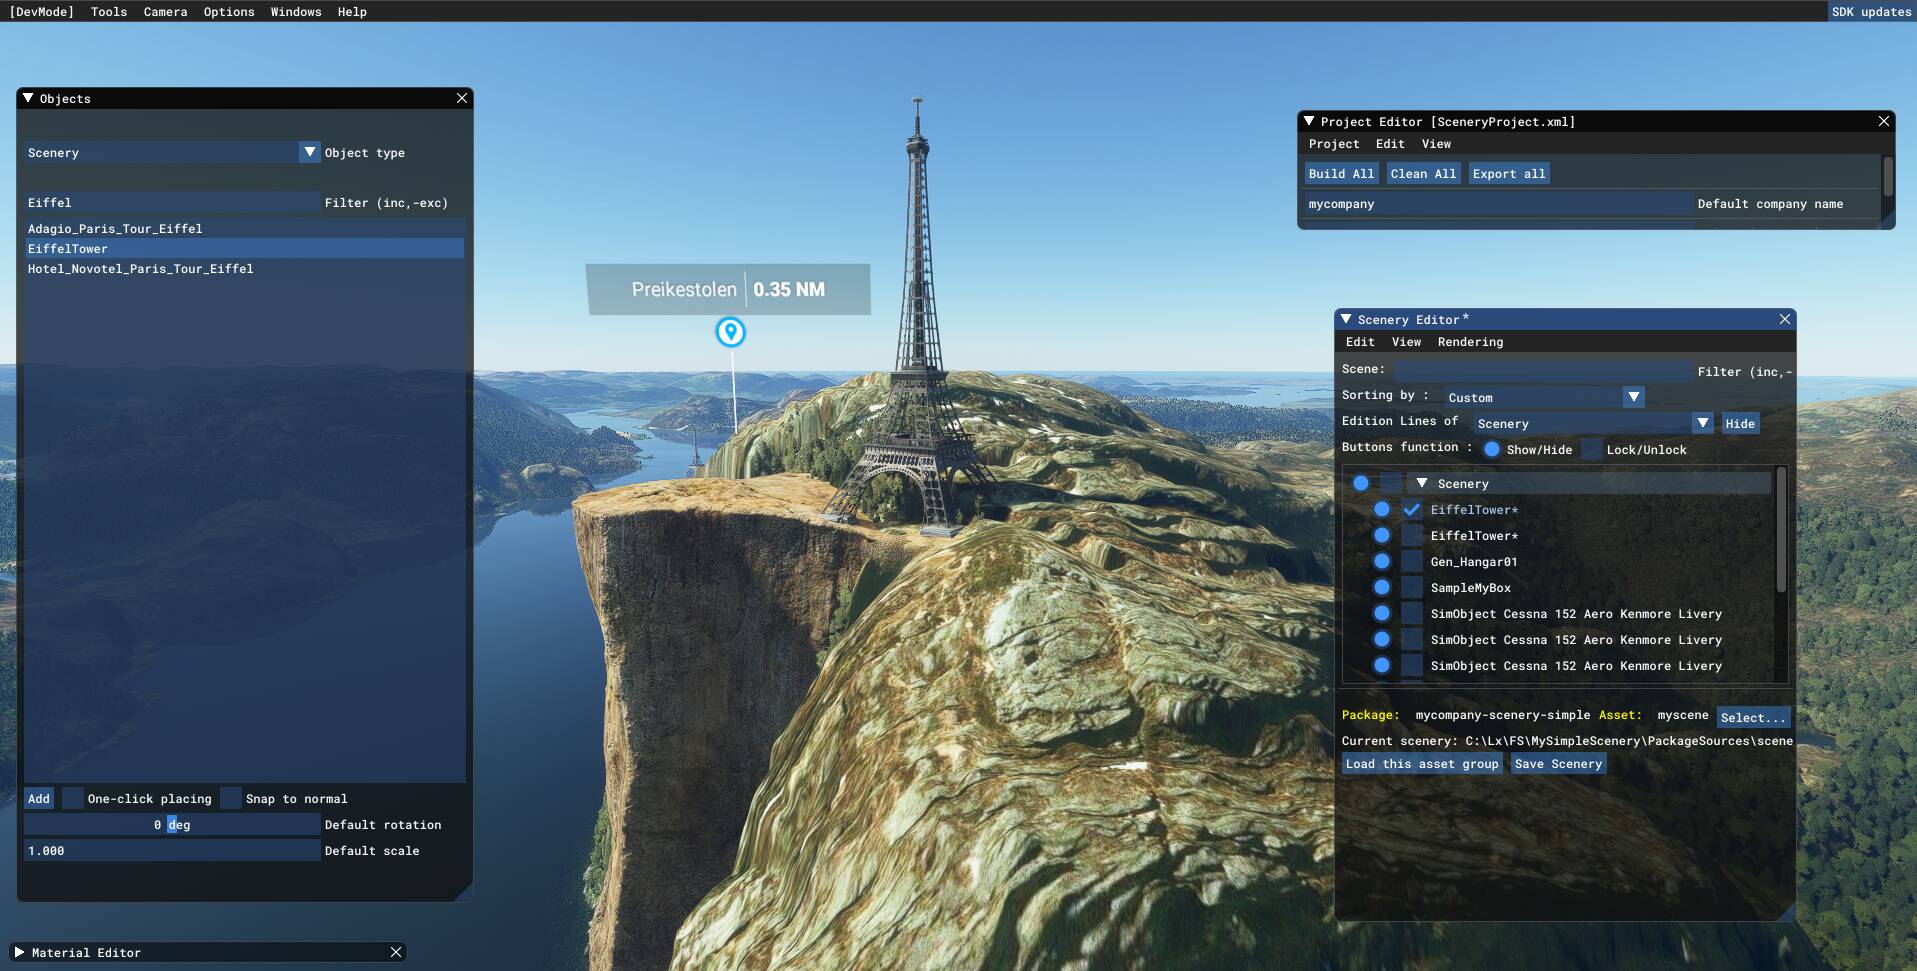Image resolution: width=1917 pixels, height=971 pixels.
Task: Collapse the Scenery Editor window triangle
Action: pyautogui.click(x=1346, y=319)
